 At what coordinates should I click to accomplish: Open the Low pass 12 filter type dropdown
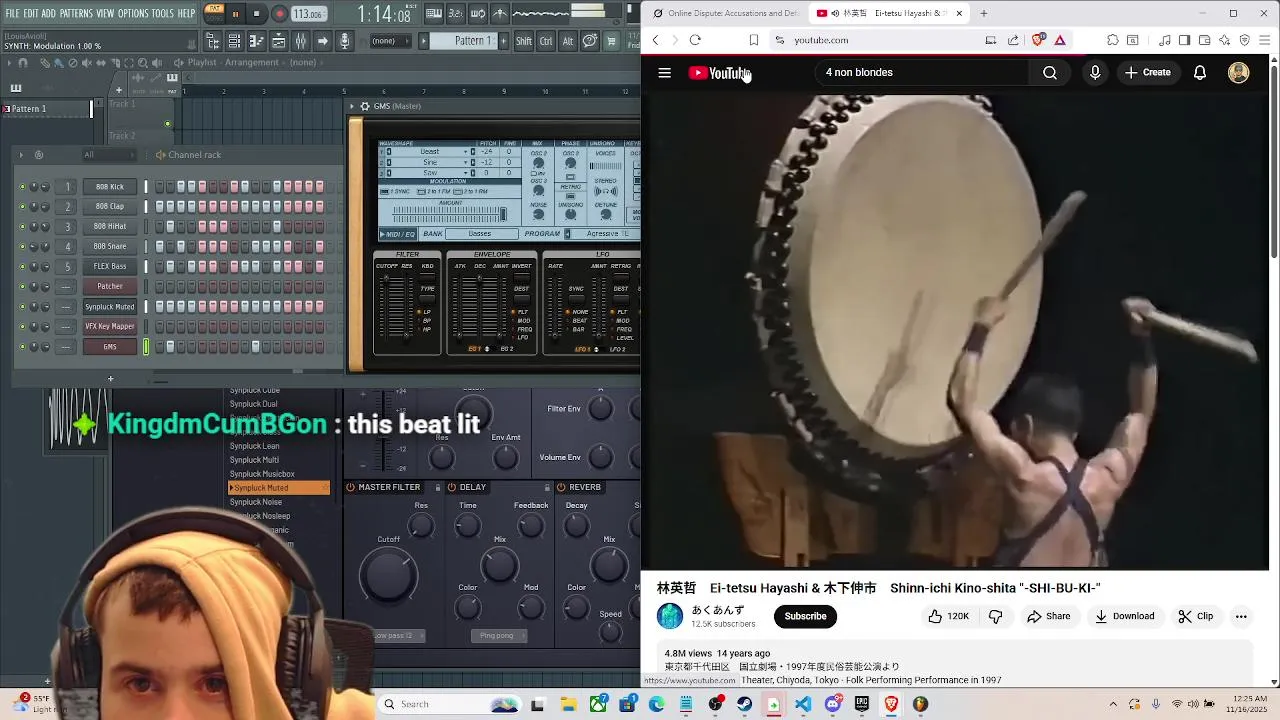tap(398, 636)
